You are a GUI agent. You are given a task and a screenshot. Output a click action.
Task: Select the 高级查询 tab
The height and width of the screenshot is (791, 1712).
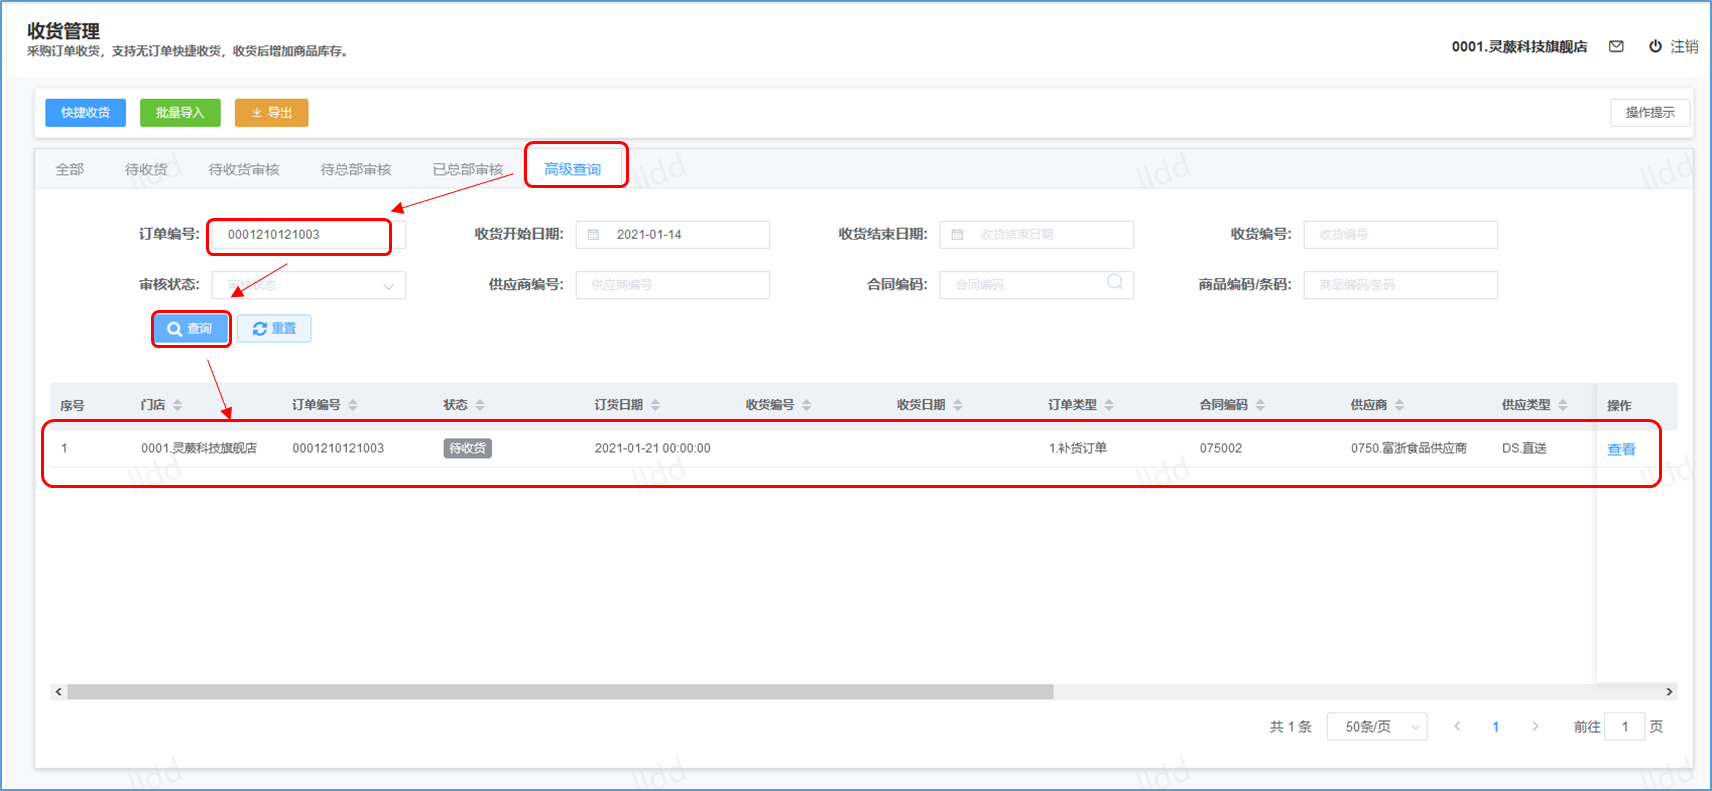[x=573, y=169]
